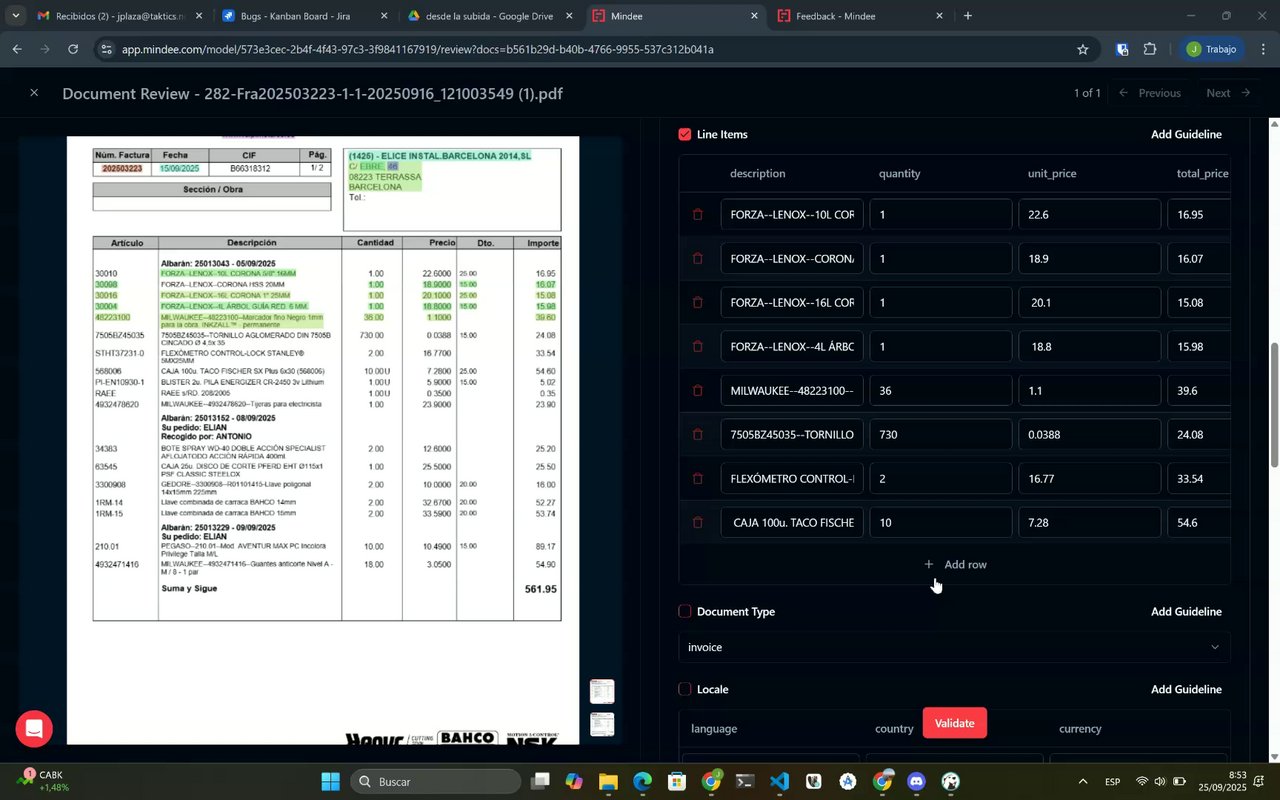
Task: Click the highlighted invoice number 202503223
Action: [x=123, y=169]
